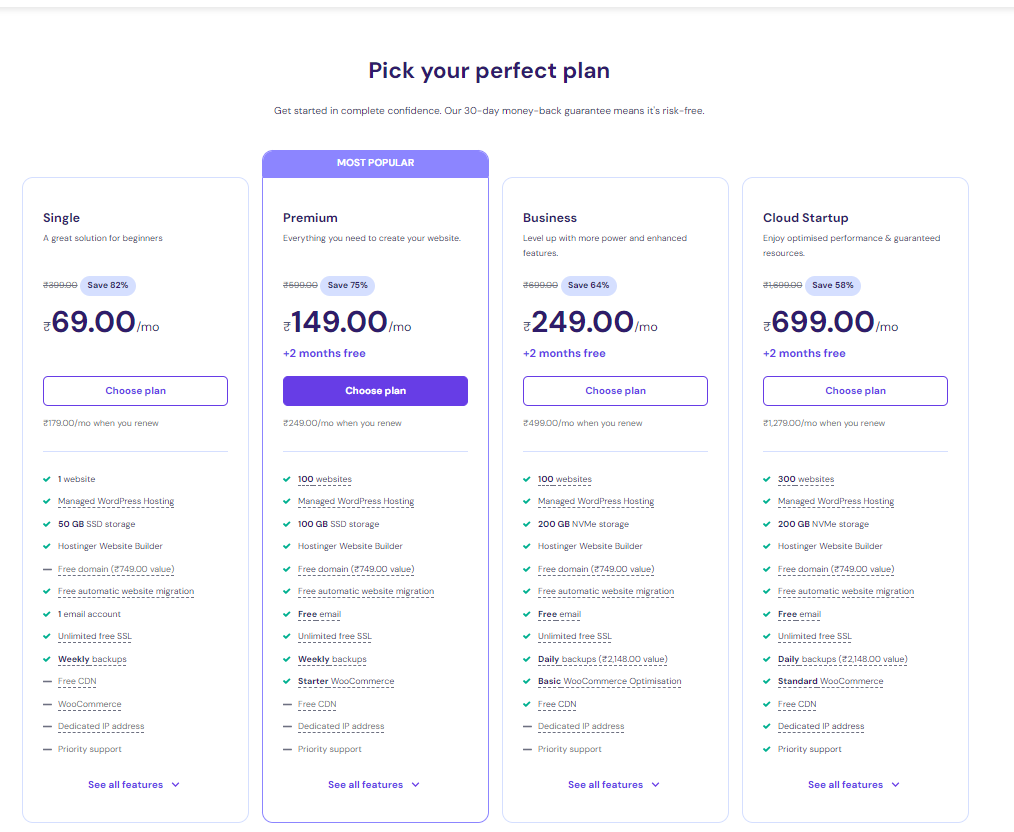Expand See all features in Cloud Startup plan
This screenshot has height=832, width=1014.
tap(854, 785)
